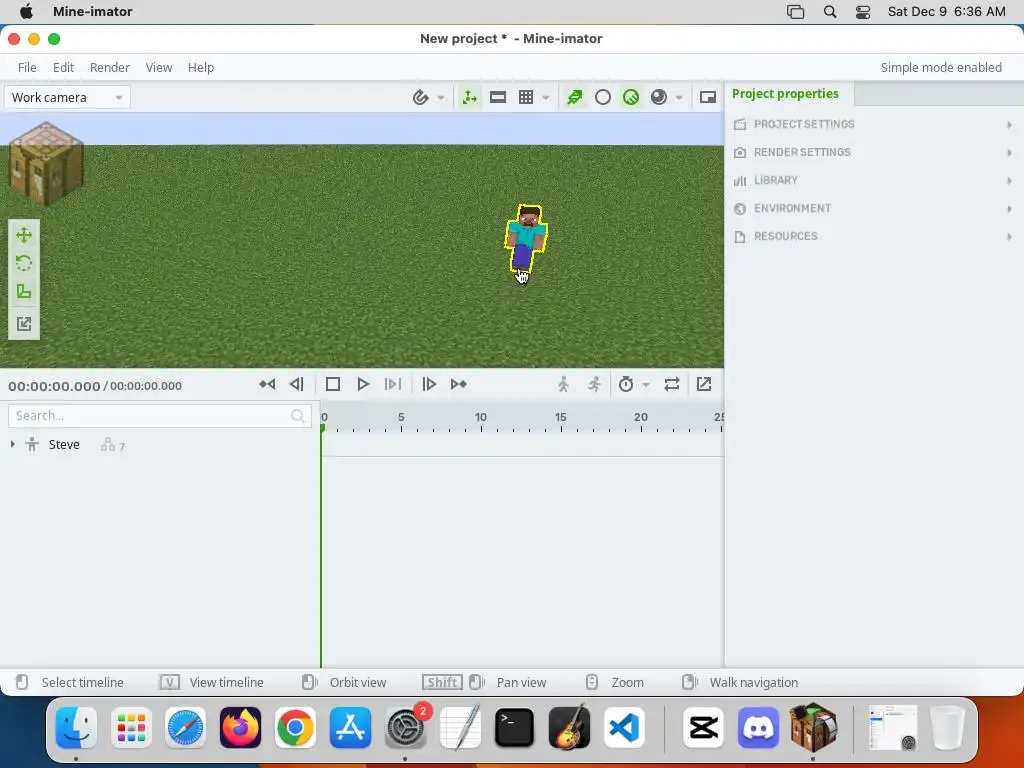1024x768 pixels.
Task: Expand the Render Settings section
Action: (x=874, y=152)
